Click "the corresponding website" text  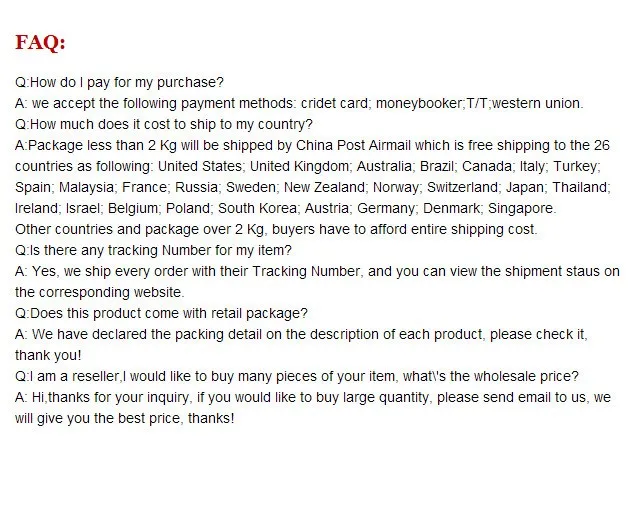click(x=98, y=292)
